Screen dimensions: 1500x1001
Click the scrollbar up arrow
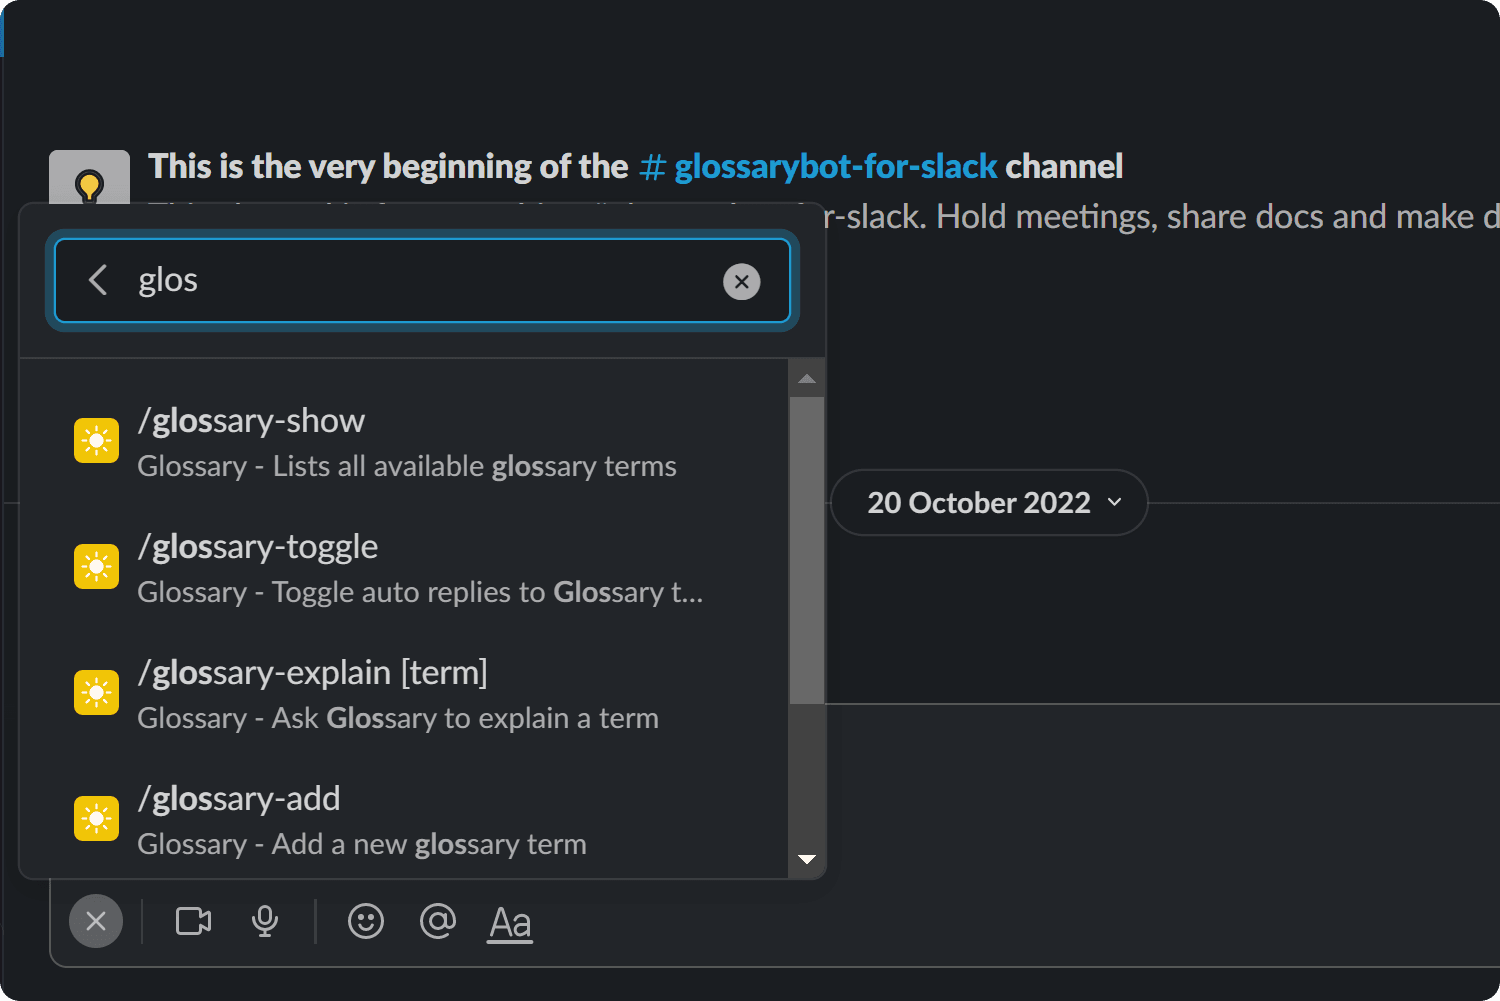pos(807,378)
